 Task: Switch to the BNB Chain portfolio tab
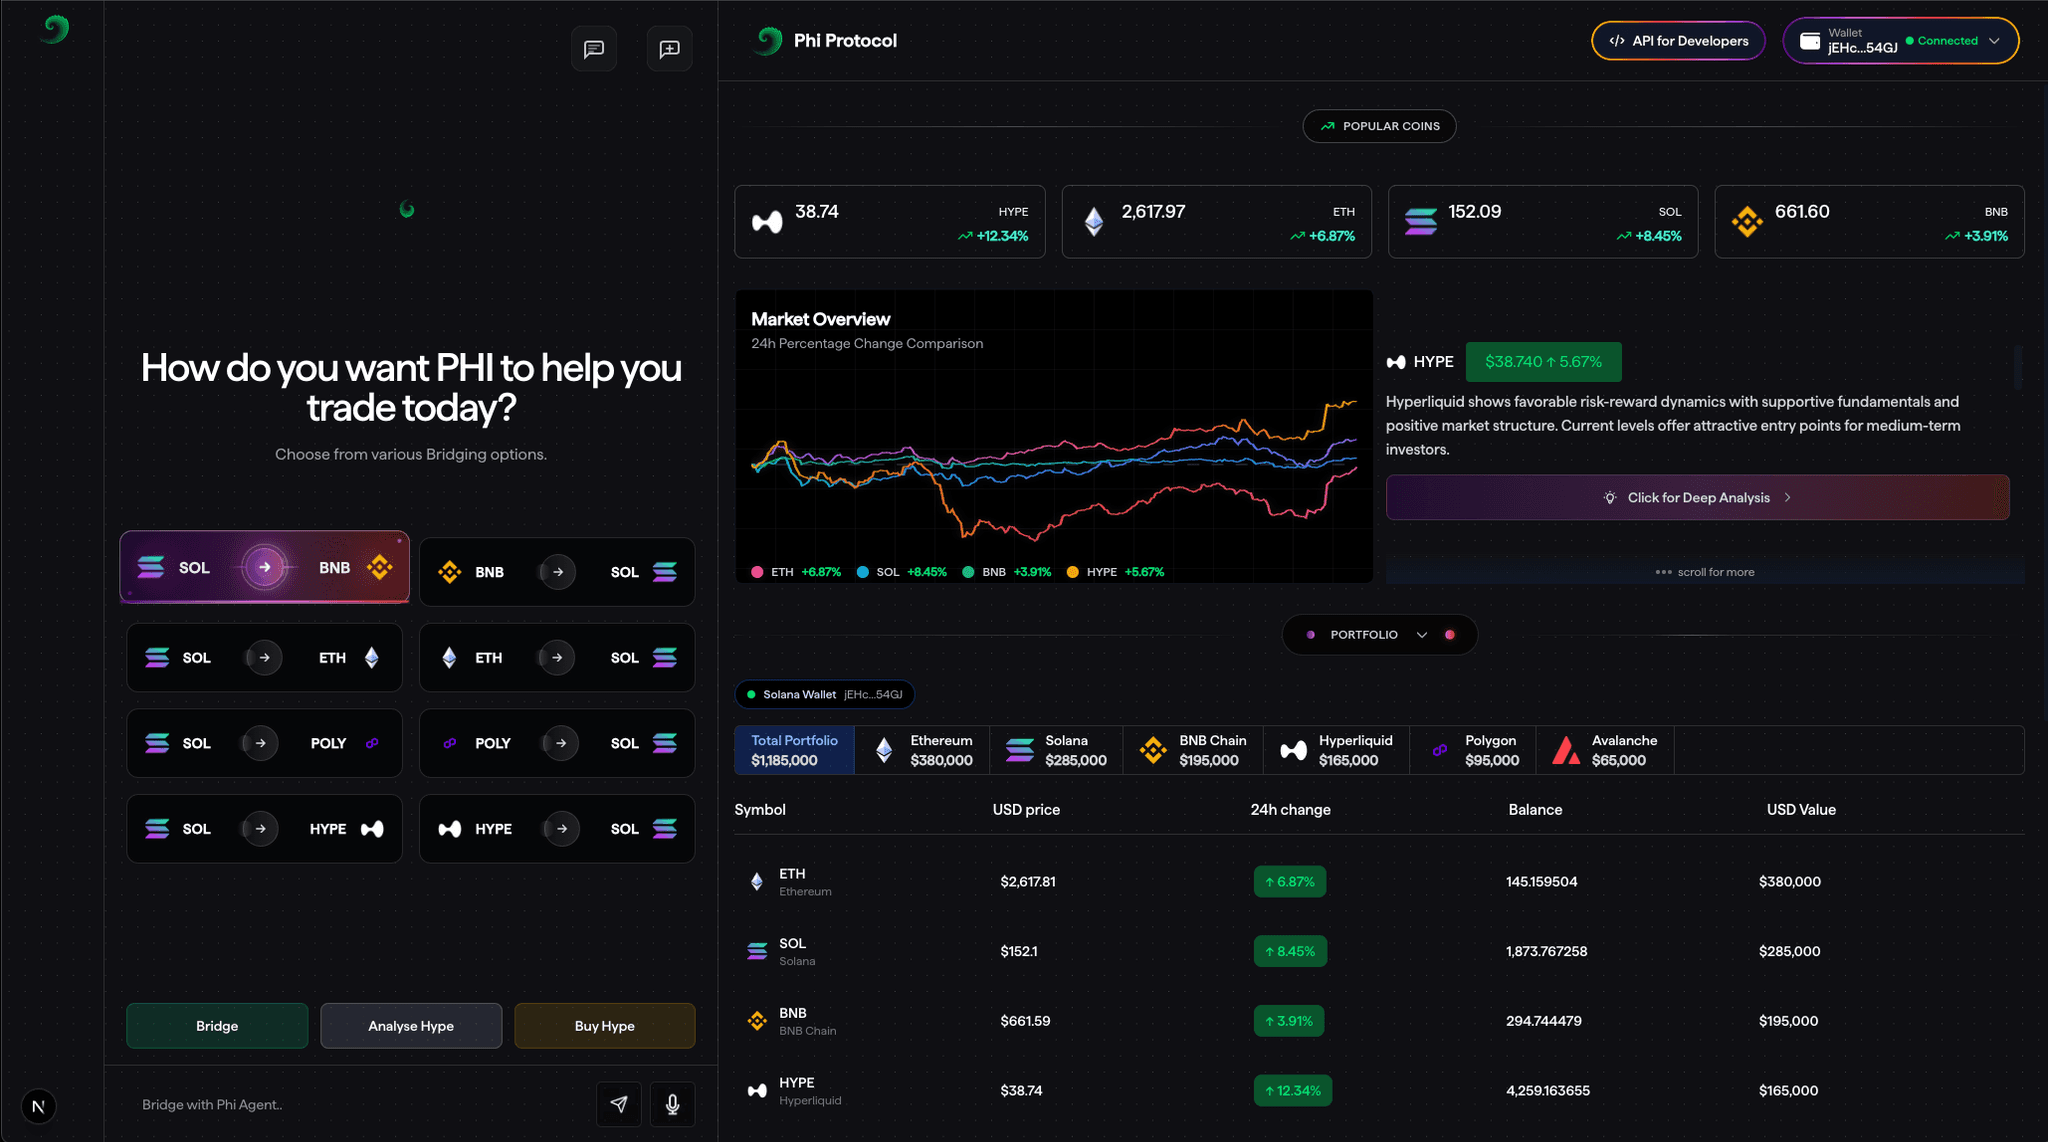coord(1193,749)
